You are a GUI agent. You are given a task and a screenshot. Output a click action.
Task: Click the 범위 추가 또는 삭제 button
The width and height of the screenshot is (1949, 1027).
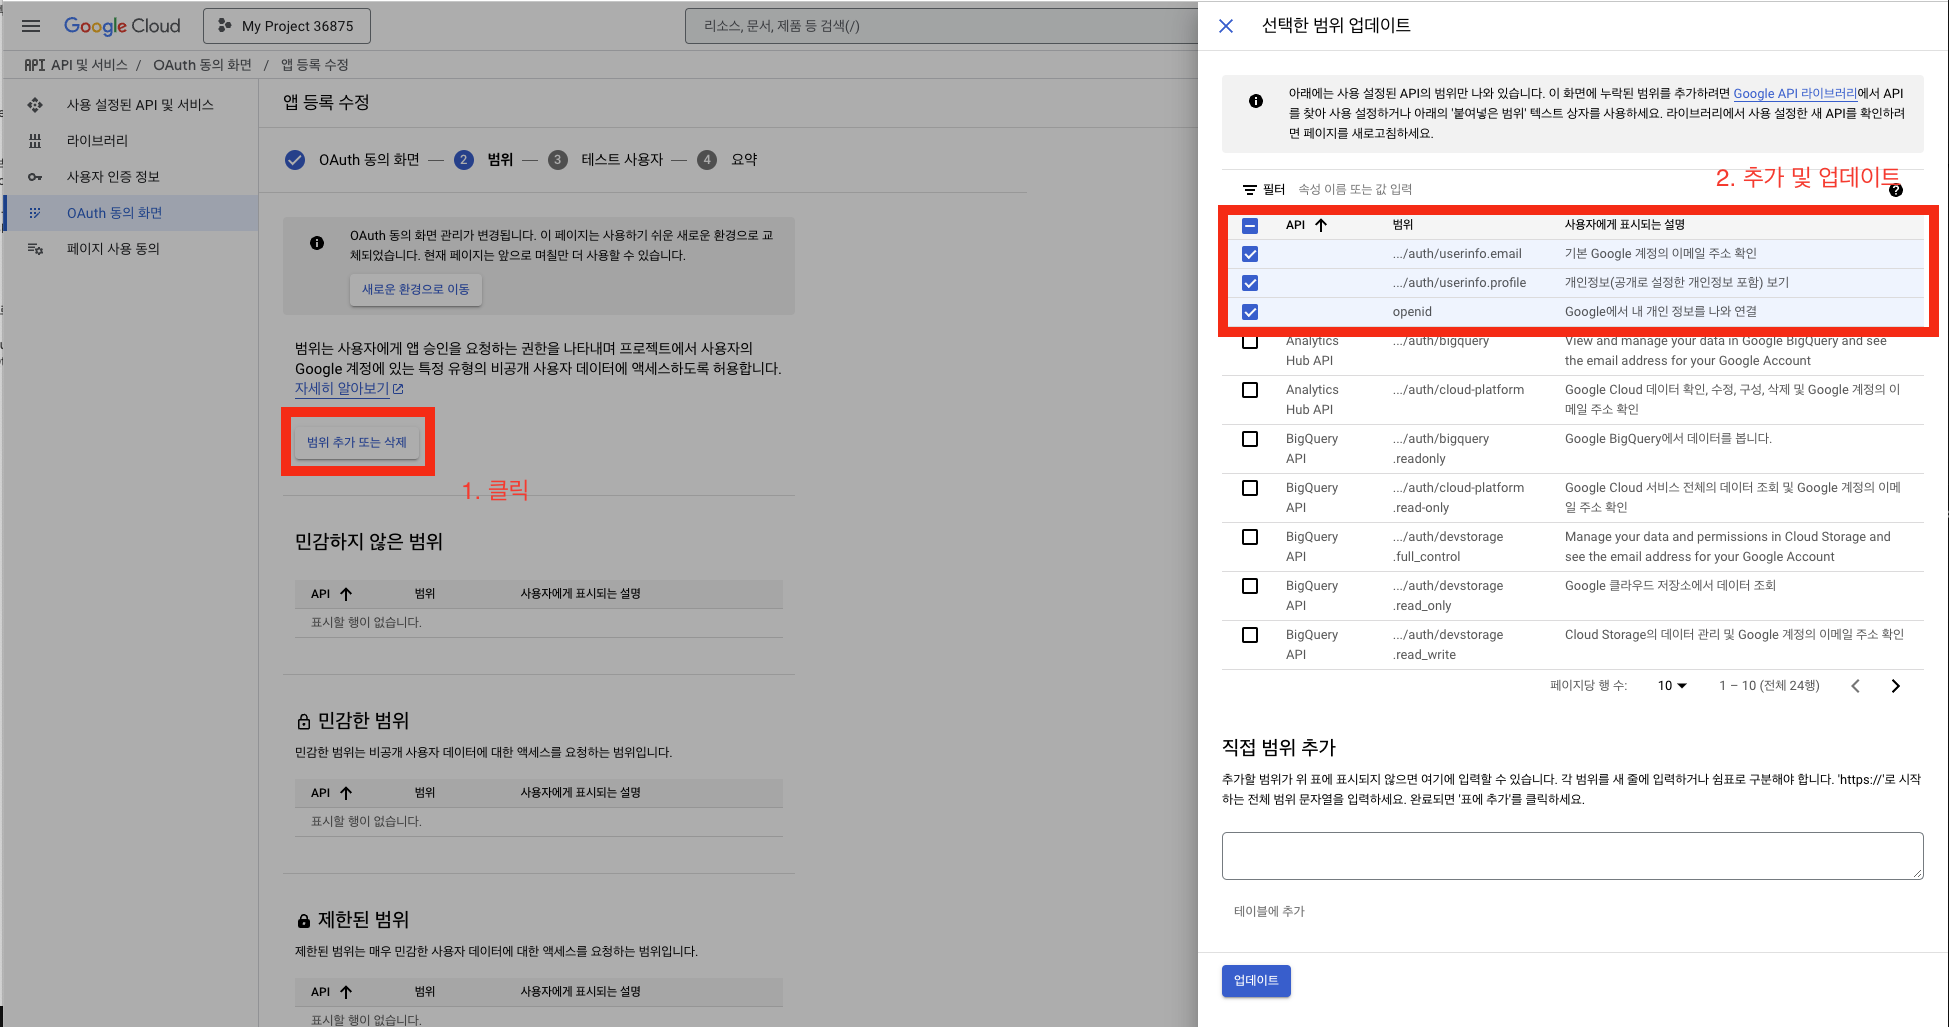click(357, 442)
